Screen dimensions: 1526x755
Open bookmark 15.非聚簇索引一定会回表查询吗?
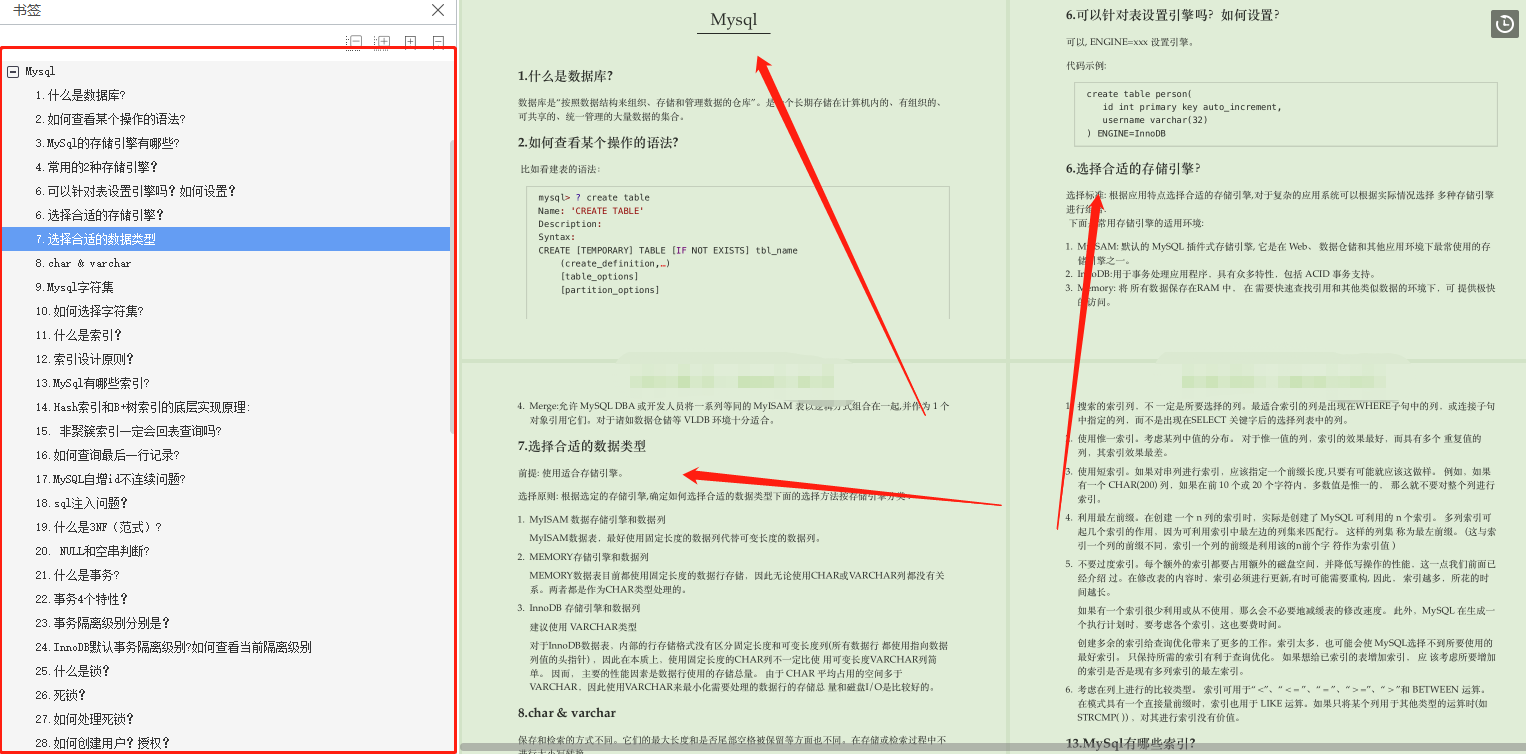pyautogui.click(x=128, y=431)
